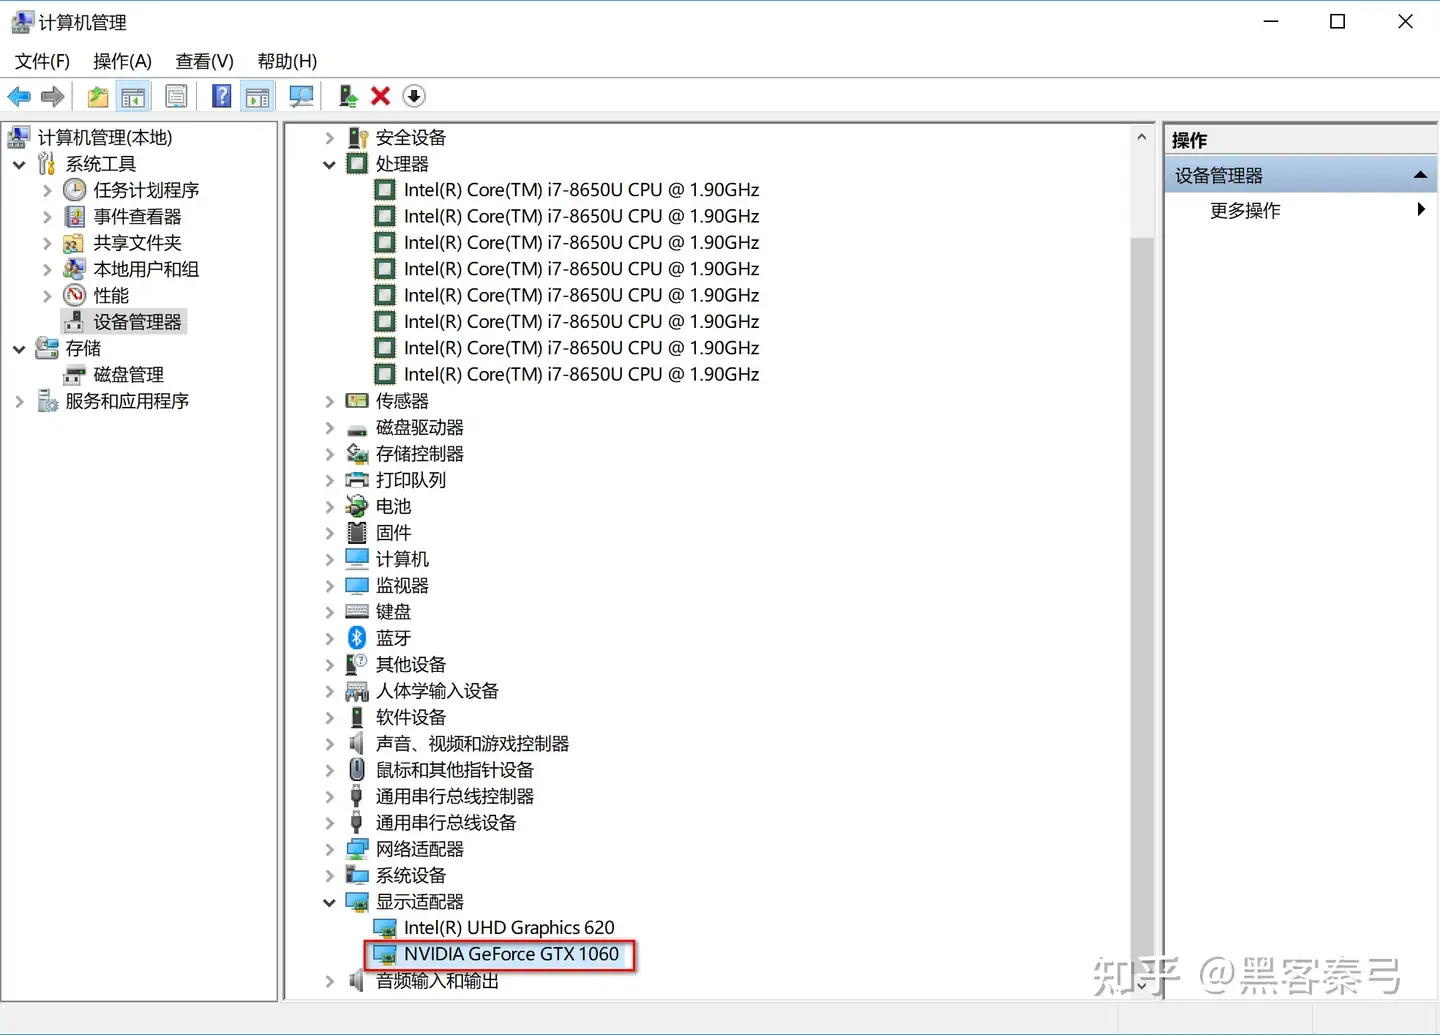Select the network icon beside 网络适配器

357,849
